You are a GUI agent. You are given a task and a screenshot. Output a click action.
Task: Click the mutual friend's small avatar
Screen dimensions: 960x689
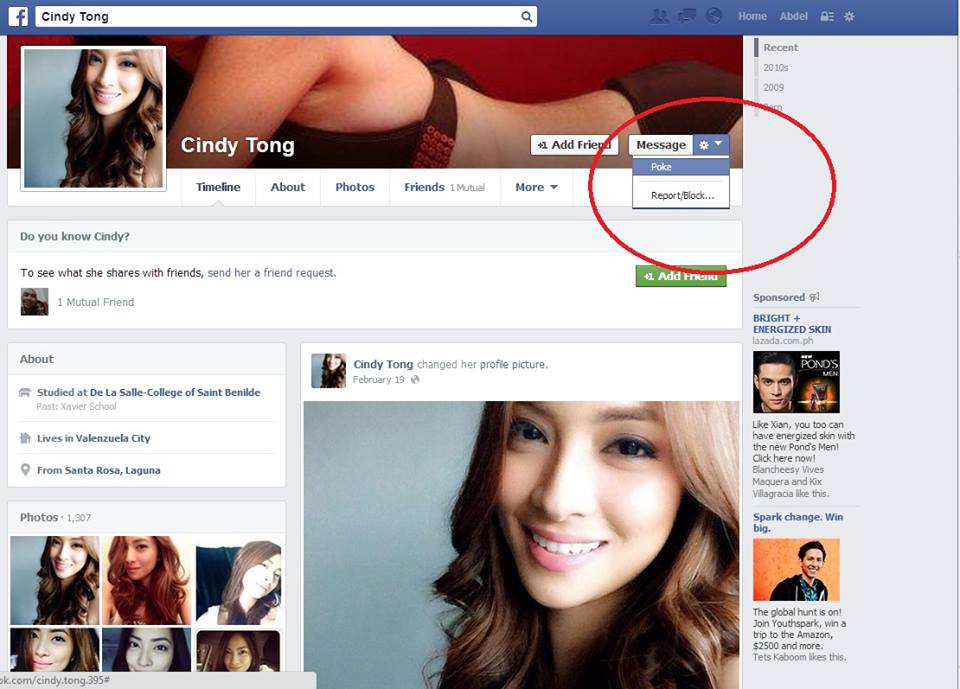coord(34,302)
